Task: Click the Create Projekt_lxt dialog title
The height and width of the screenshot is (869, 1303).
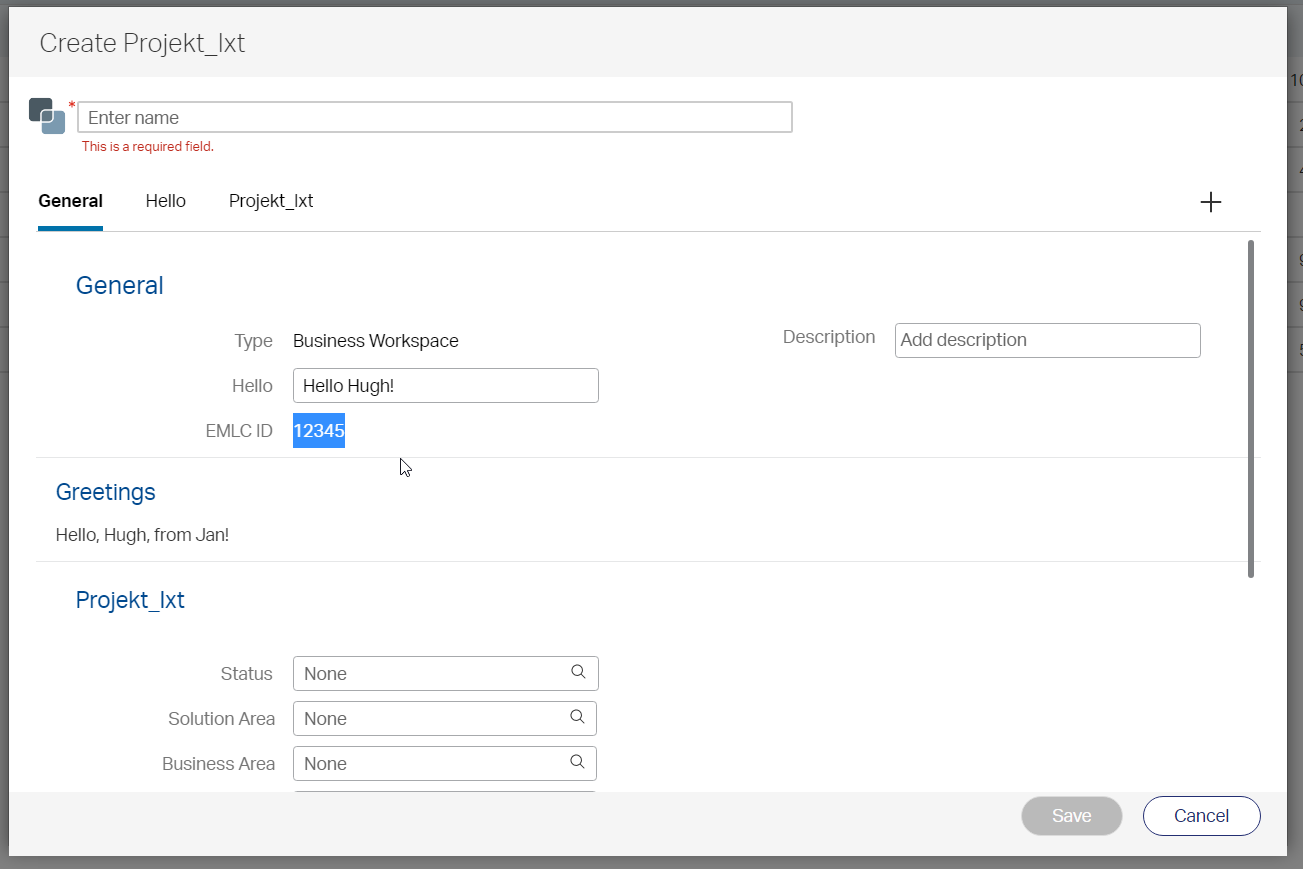Action: pyautogui.click(x=142, y=43)
